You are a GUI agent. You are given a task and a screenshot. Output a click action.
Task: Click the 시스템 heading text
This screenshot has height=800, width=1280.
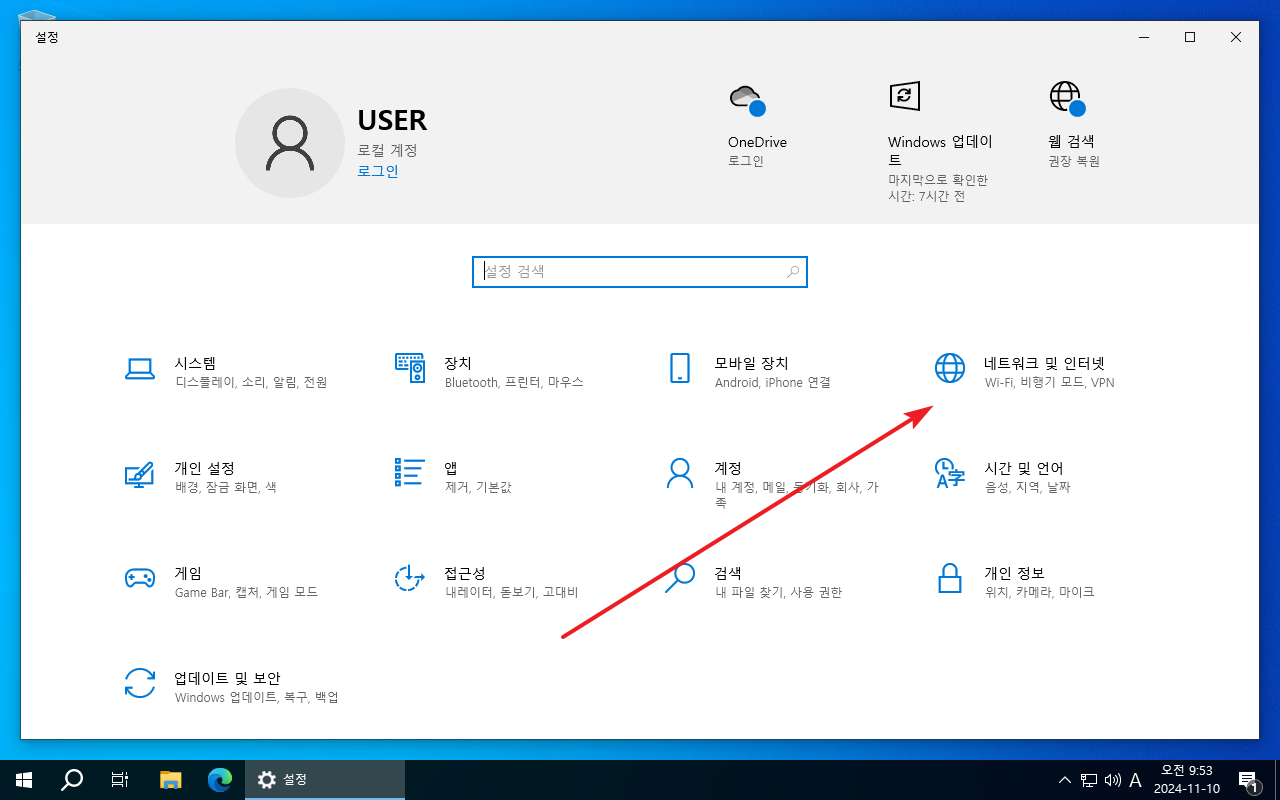click(x=195, y=363)
